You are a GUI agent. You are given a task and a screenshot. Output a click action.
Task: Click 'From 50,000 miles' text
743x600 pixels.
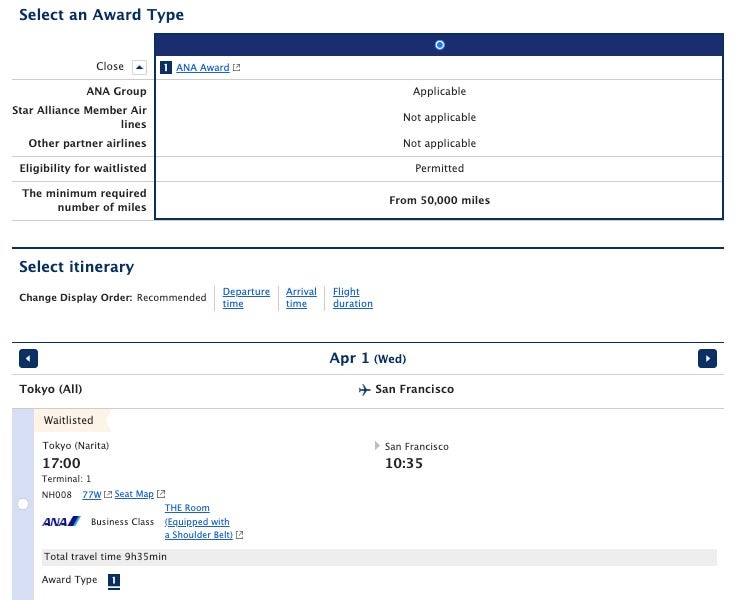tap(439, 200)
